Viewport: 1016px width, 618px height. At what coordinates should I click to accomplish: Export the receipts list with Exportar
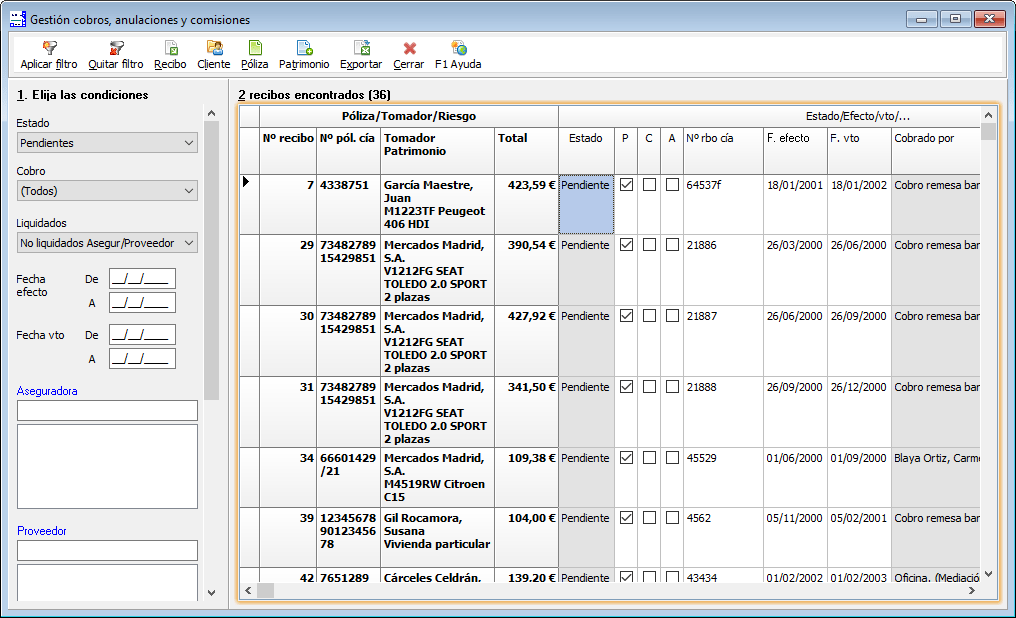coord(361,55)
